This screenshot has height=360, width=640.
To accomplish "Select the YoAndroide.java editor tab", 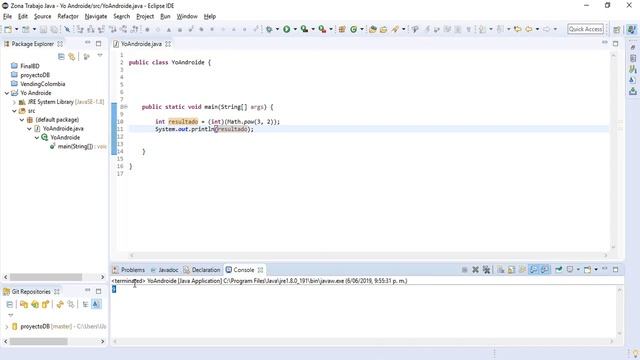I will (141, 44).
